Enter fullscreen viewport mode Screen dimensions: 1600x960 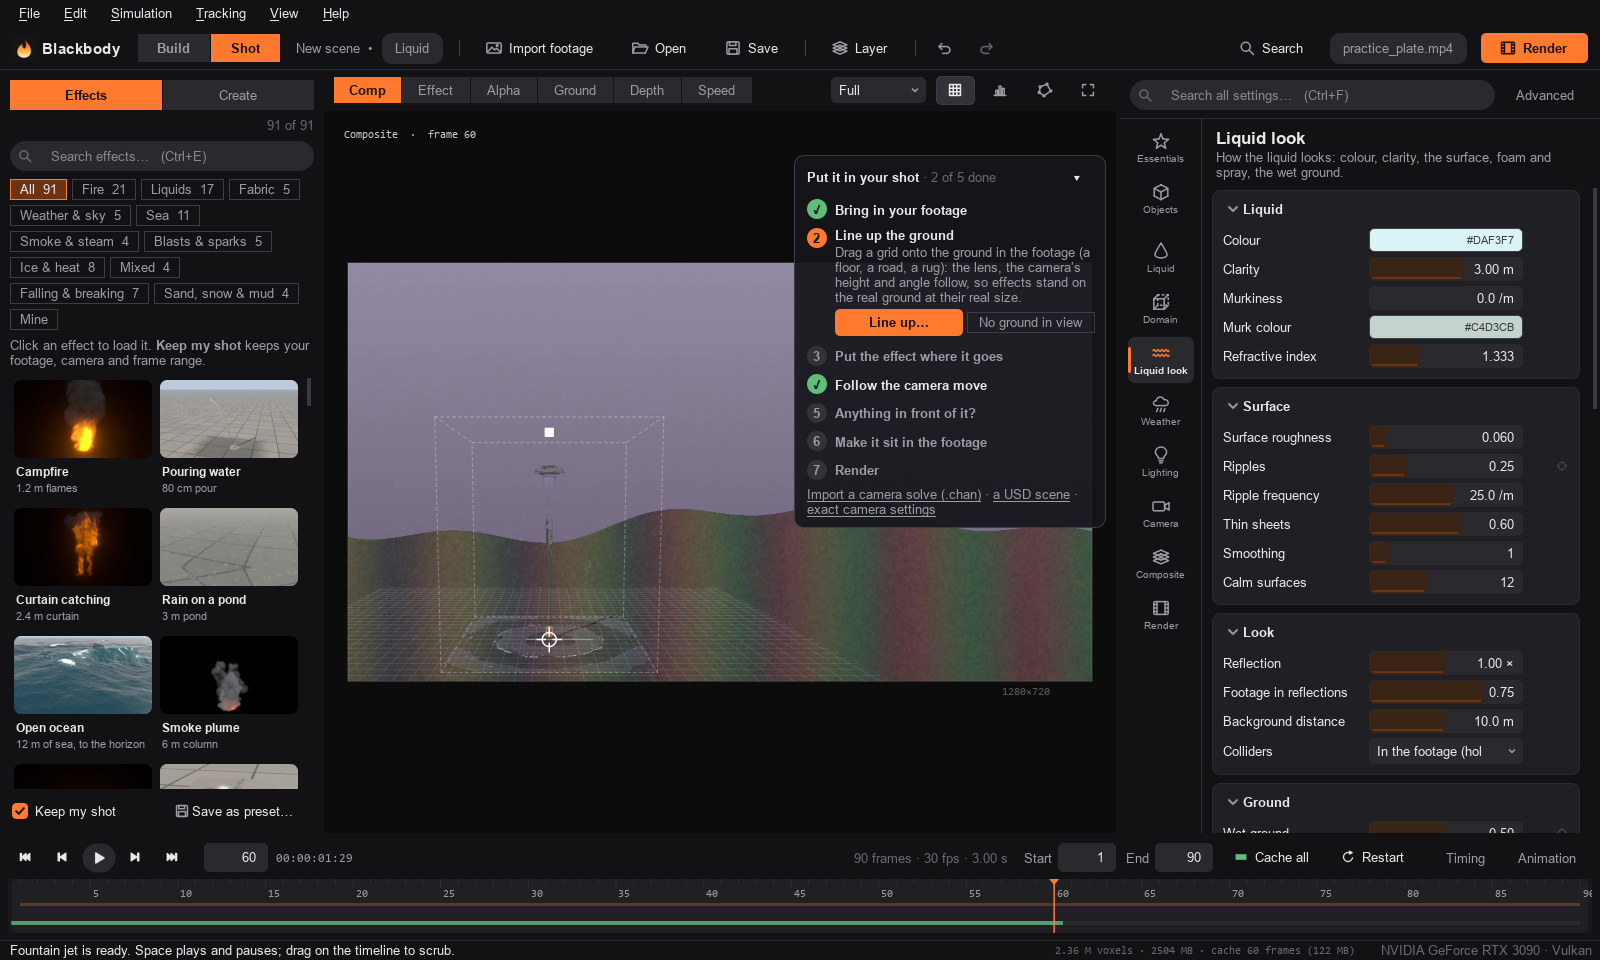[x=1088, y=90]
